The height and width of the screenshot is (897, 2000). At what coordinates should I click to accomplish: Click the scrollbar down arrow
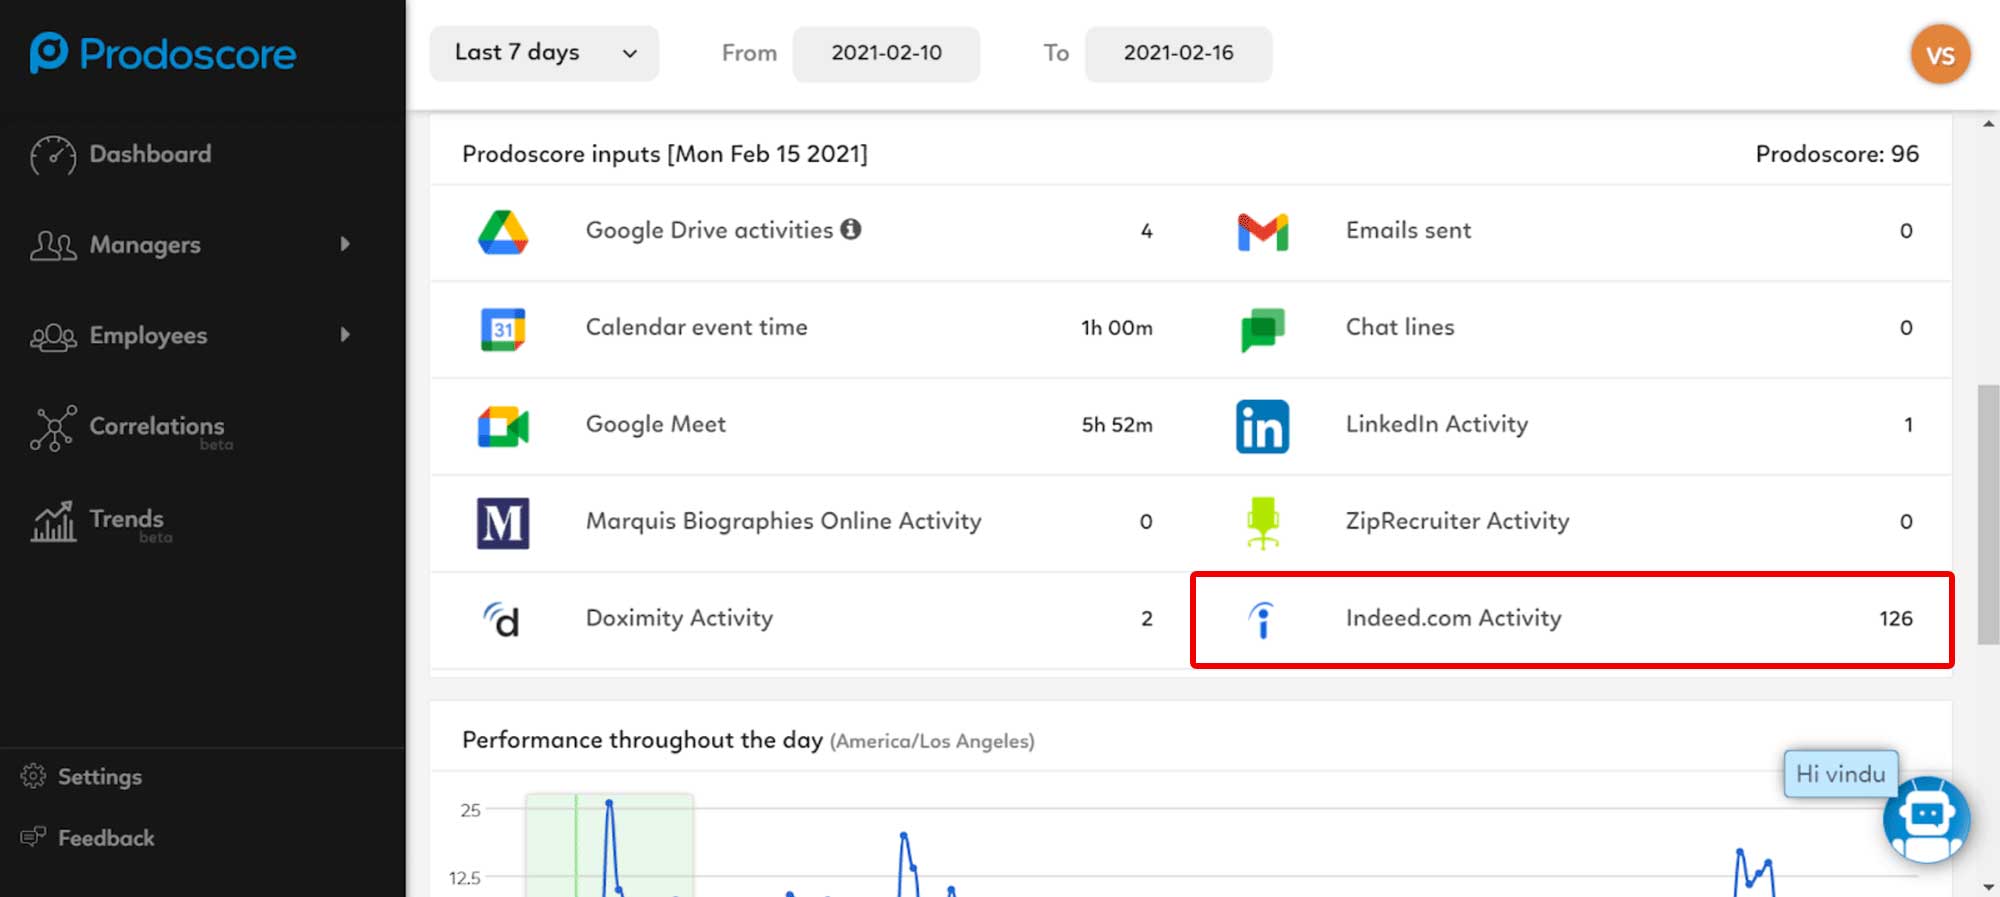tap(1988, 887)
